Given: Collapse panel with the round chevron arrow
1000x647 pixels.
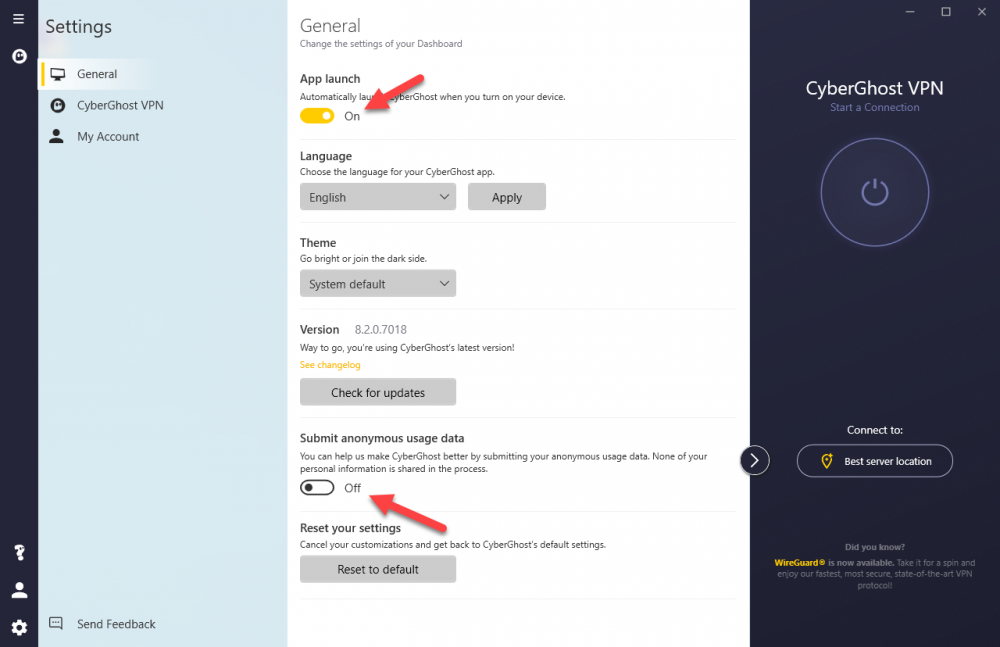Looking at the screenshot, I should (755, 460).
